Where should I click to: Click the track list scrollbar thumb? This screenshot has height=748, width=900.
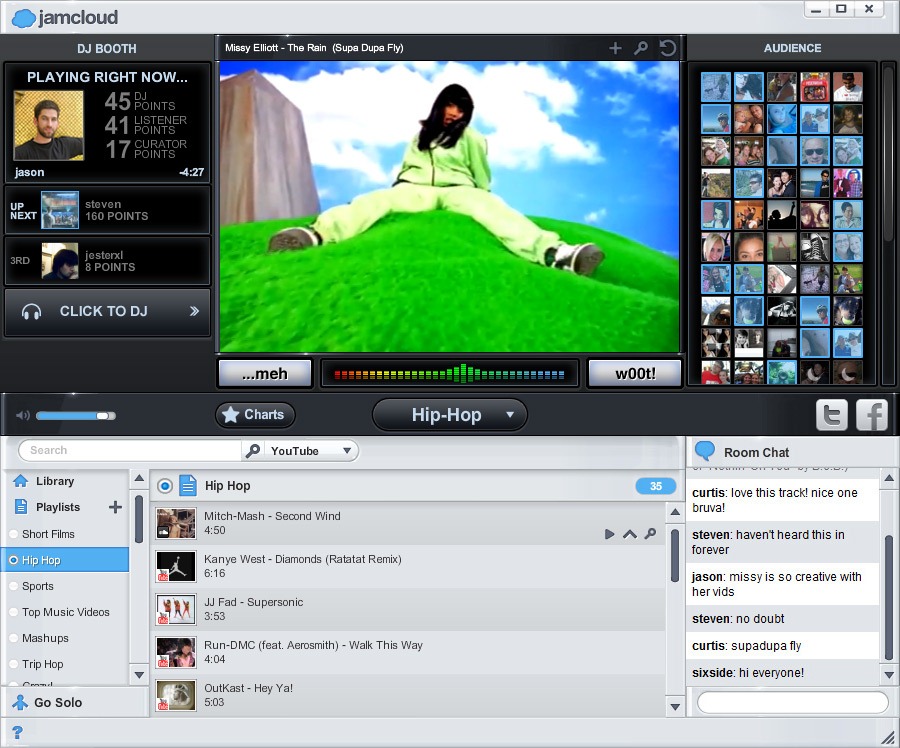click(675, 556)
